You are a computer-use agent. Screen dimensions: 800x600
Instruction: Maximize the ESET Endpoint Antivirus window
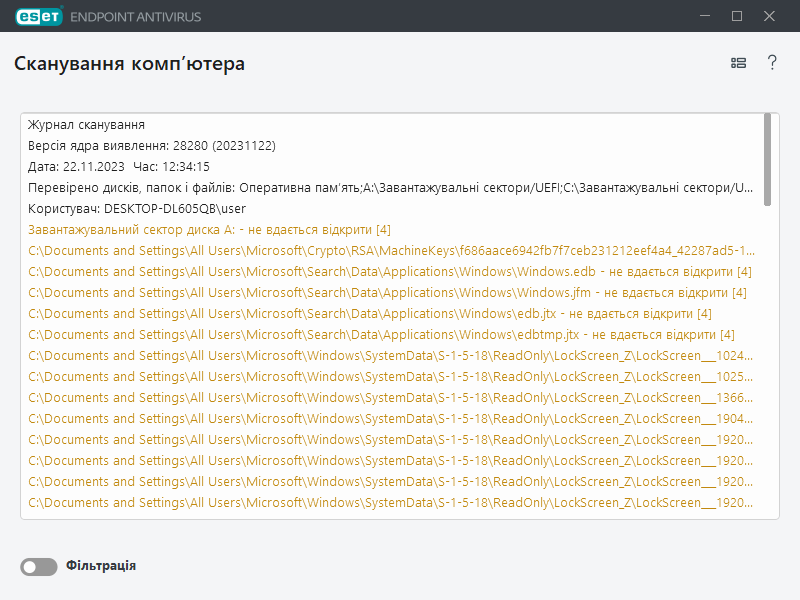(x=737, y=16)
